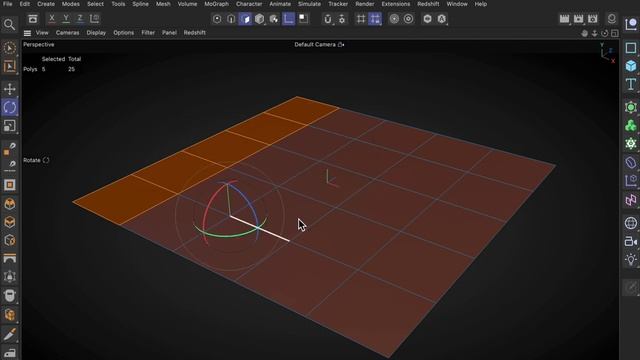Open the MoGraph menu
This screenshot has width=640, height=360.
click(x=216, y=4)
